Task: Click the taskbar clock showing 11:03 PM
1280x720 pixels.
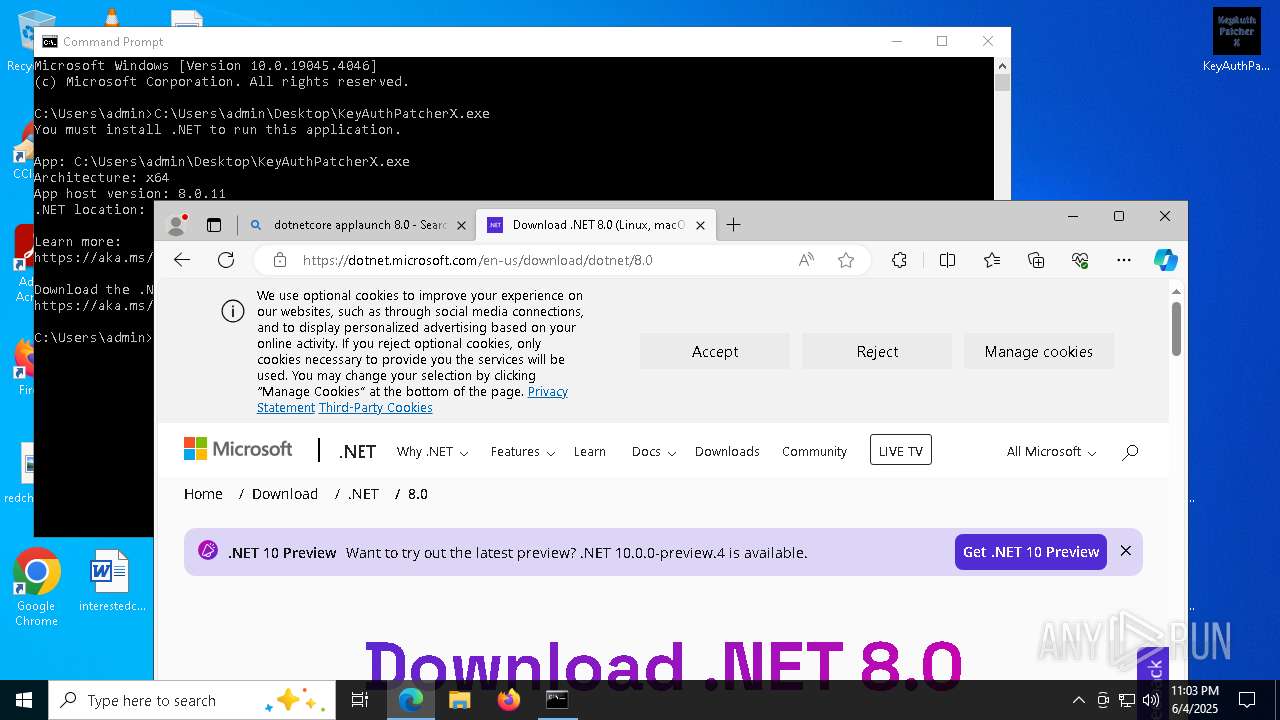Action: [1195, 700]
